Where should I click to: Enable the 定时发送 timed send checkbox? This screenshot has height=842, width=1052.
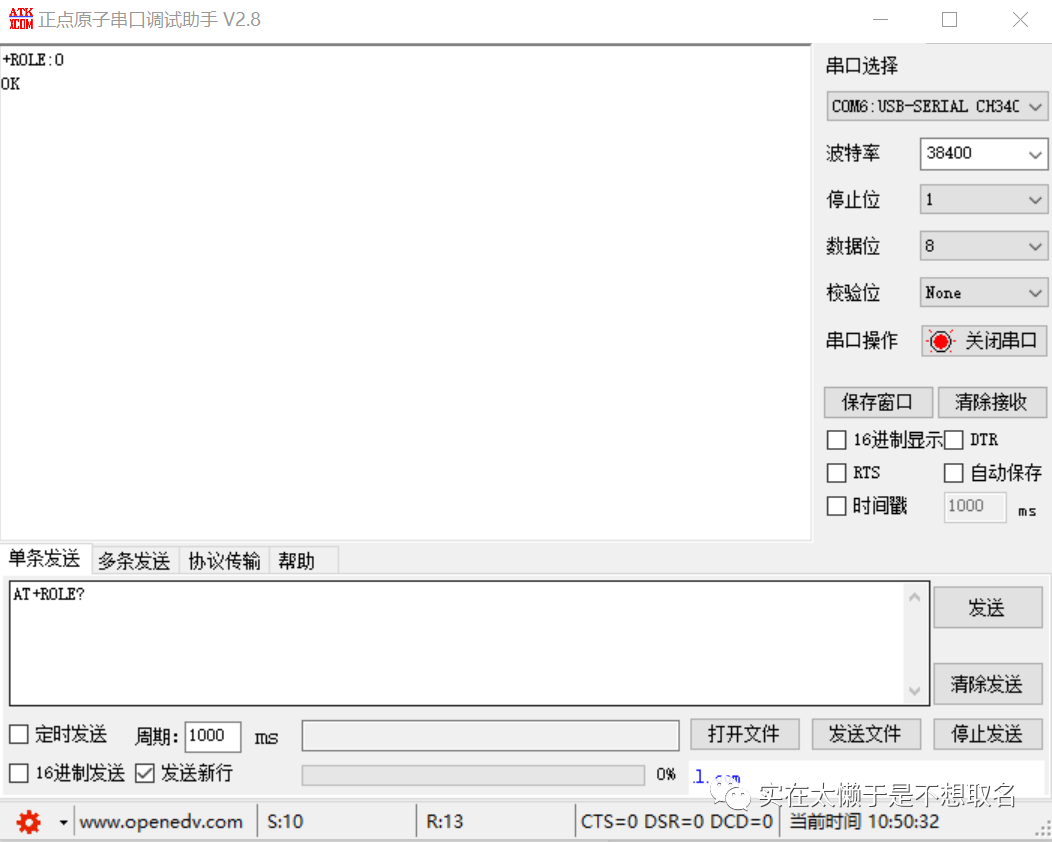point(19,734)
